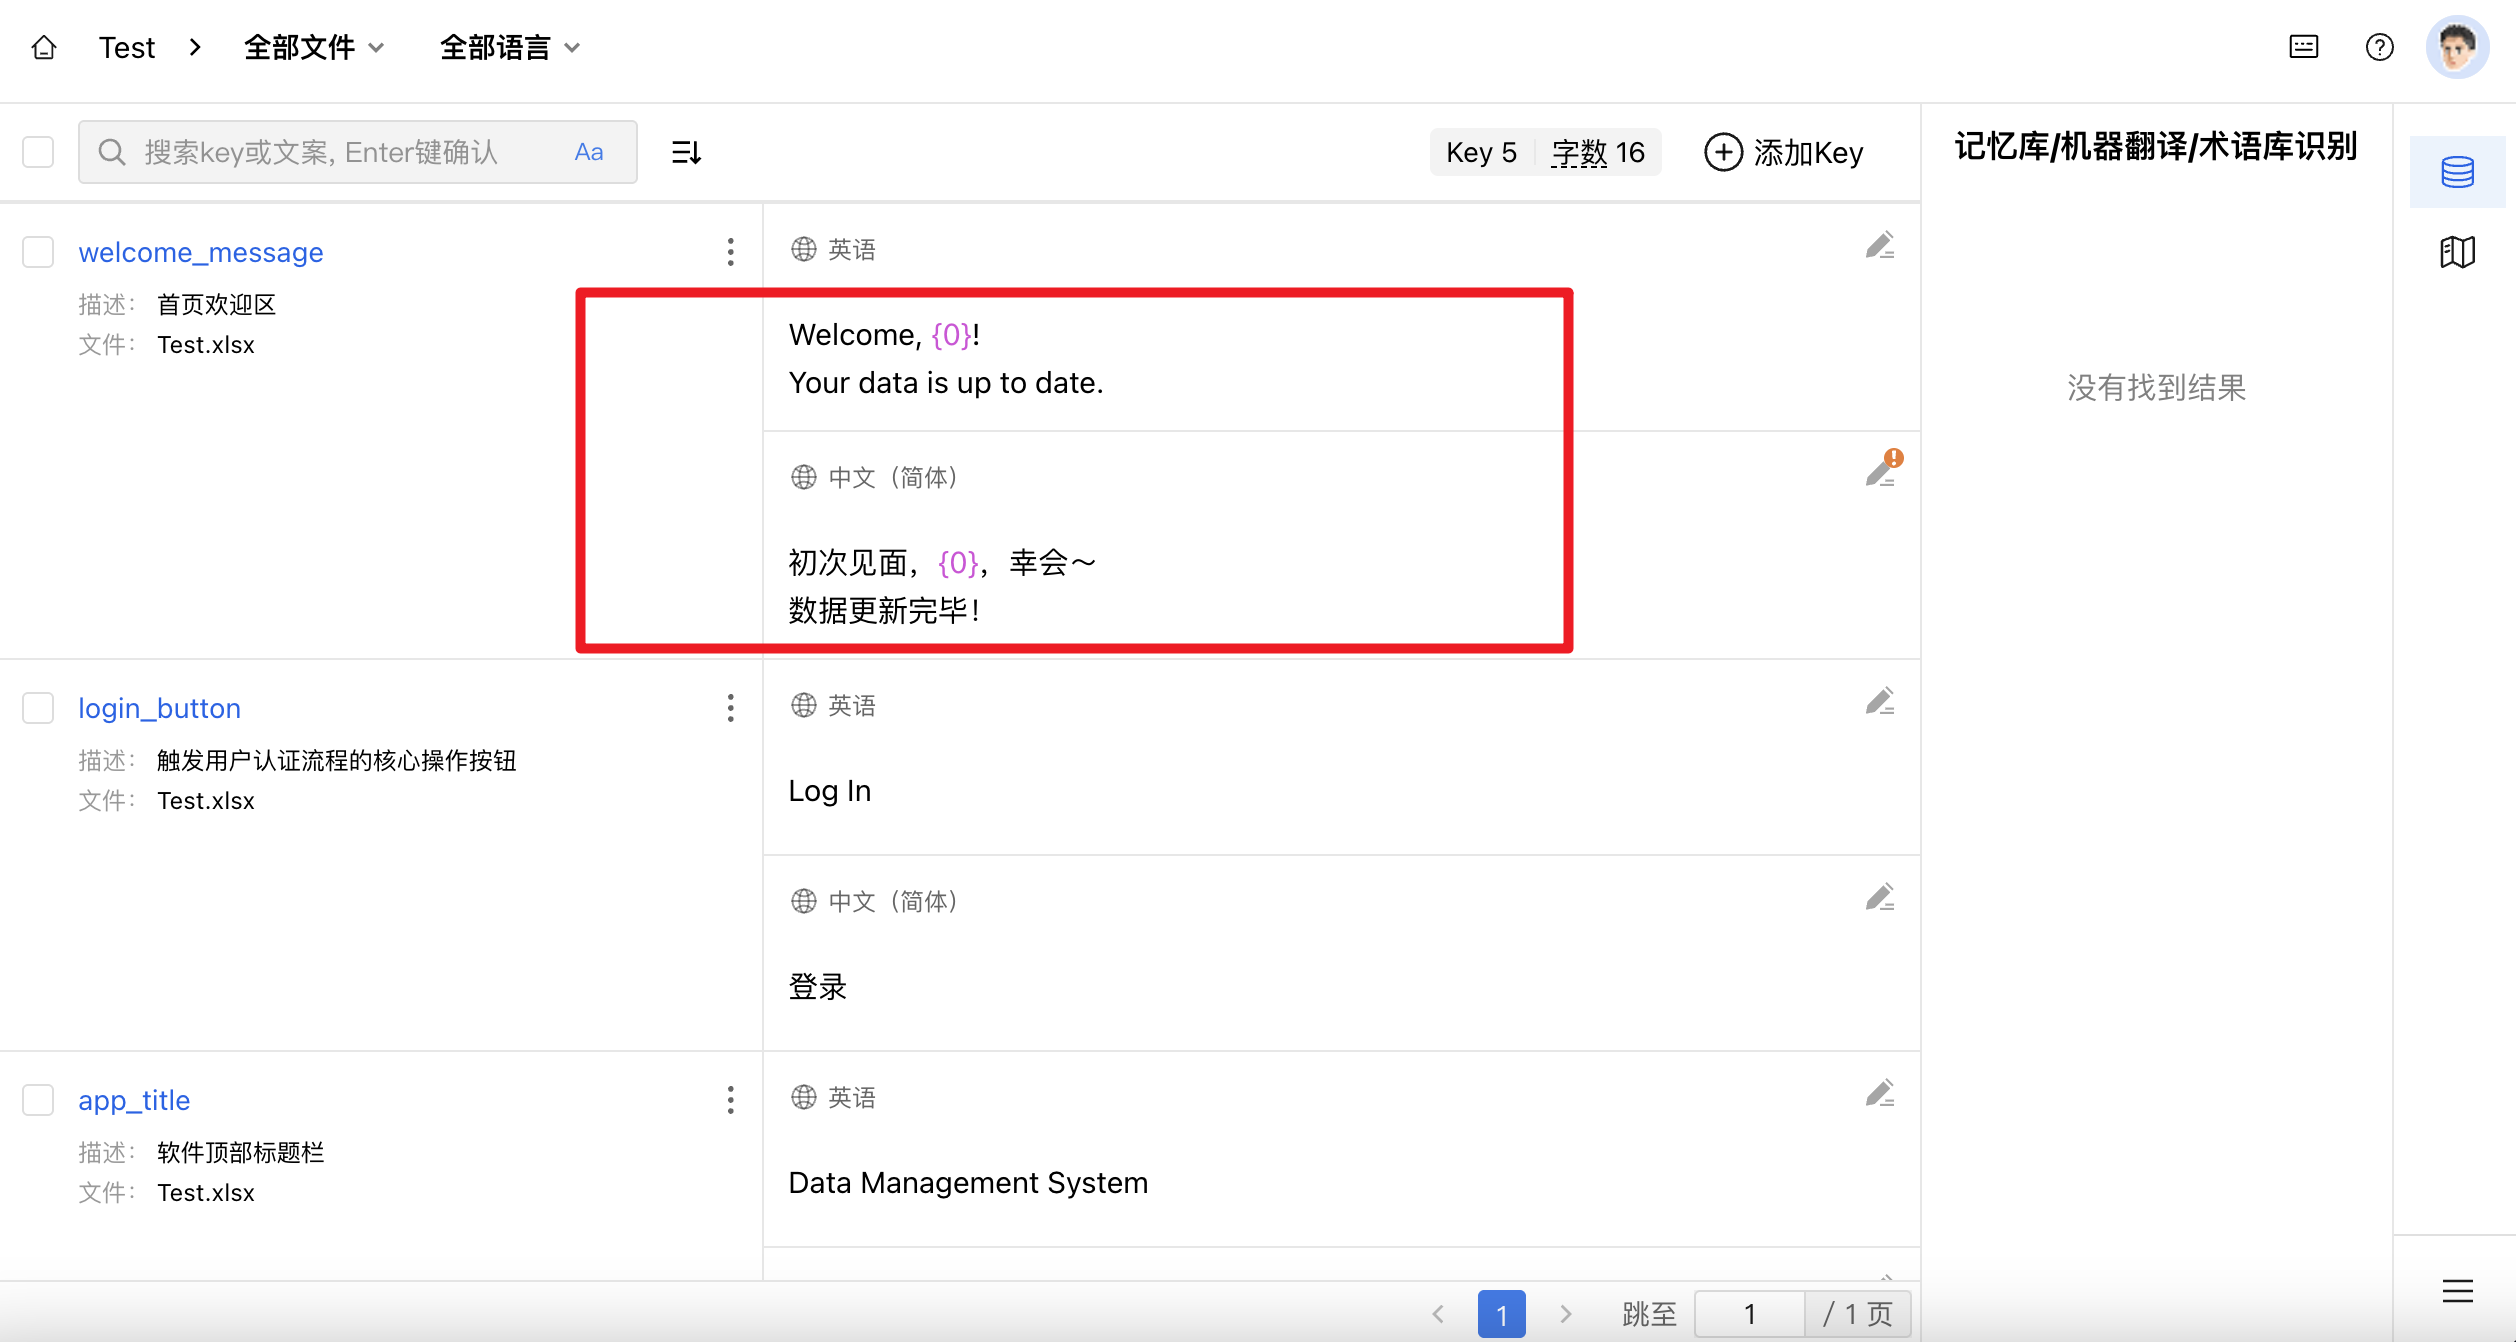Open the more options menu for welcome_message
Screen dimensions: 2516x1342
(731, 252)
